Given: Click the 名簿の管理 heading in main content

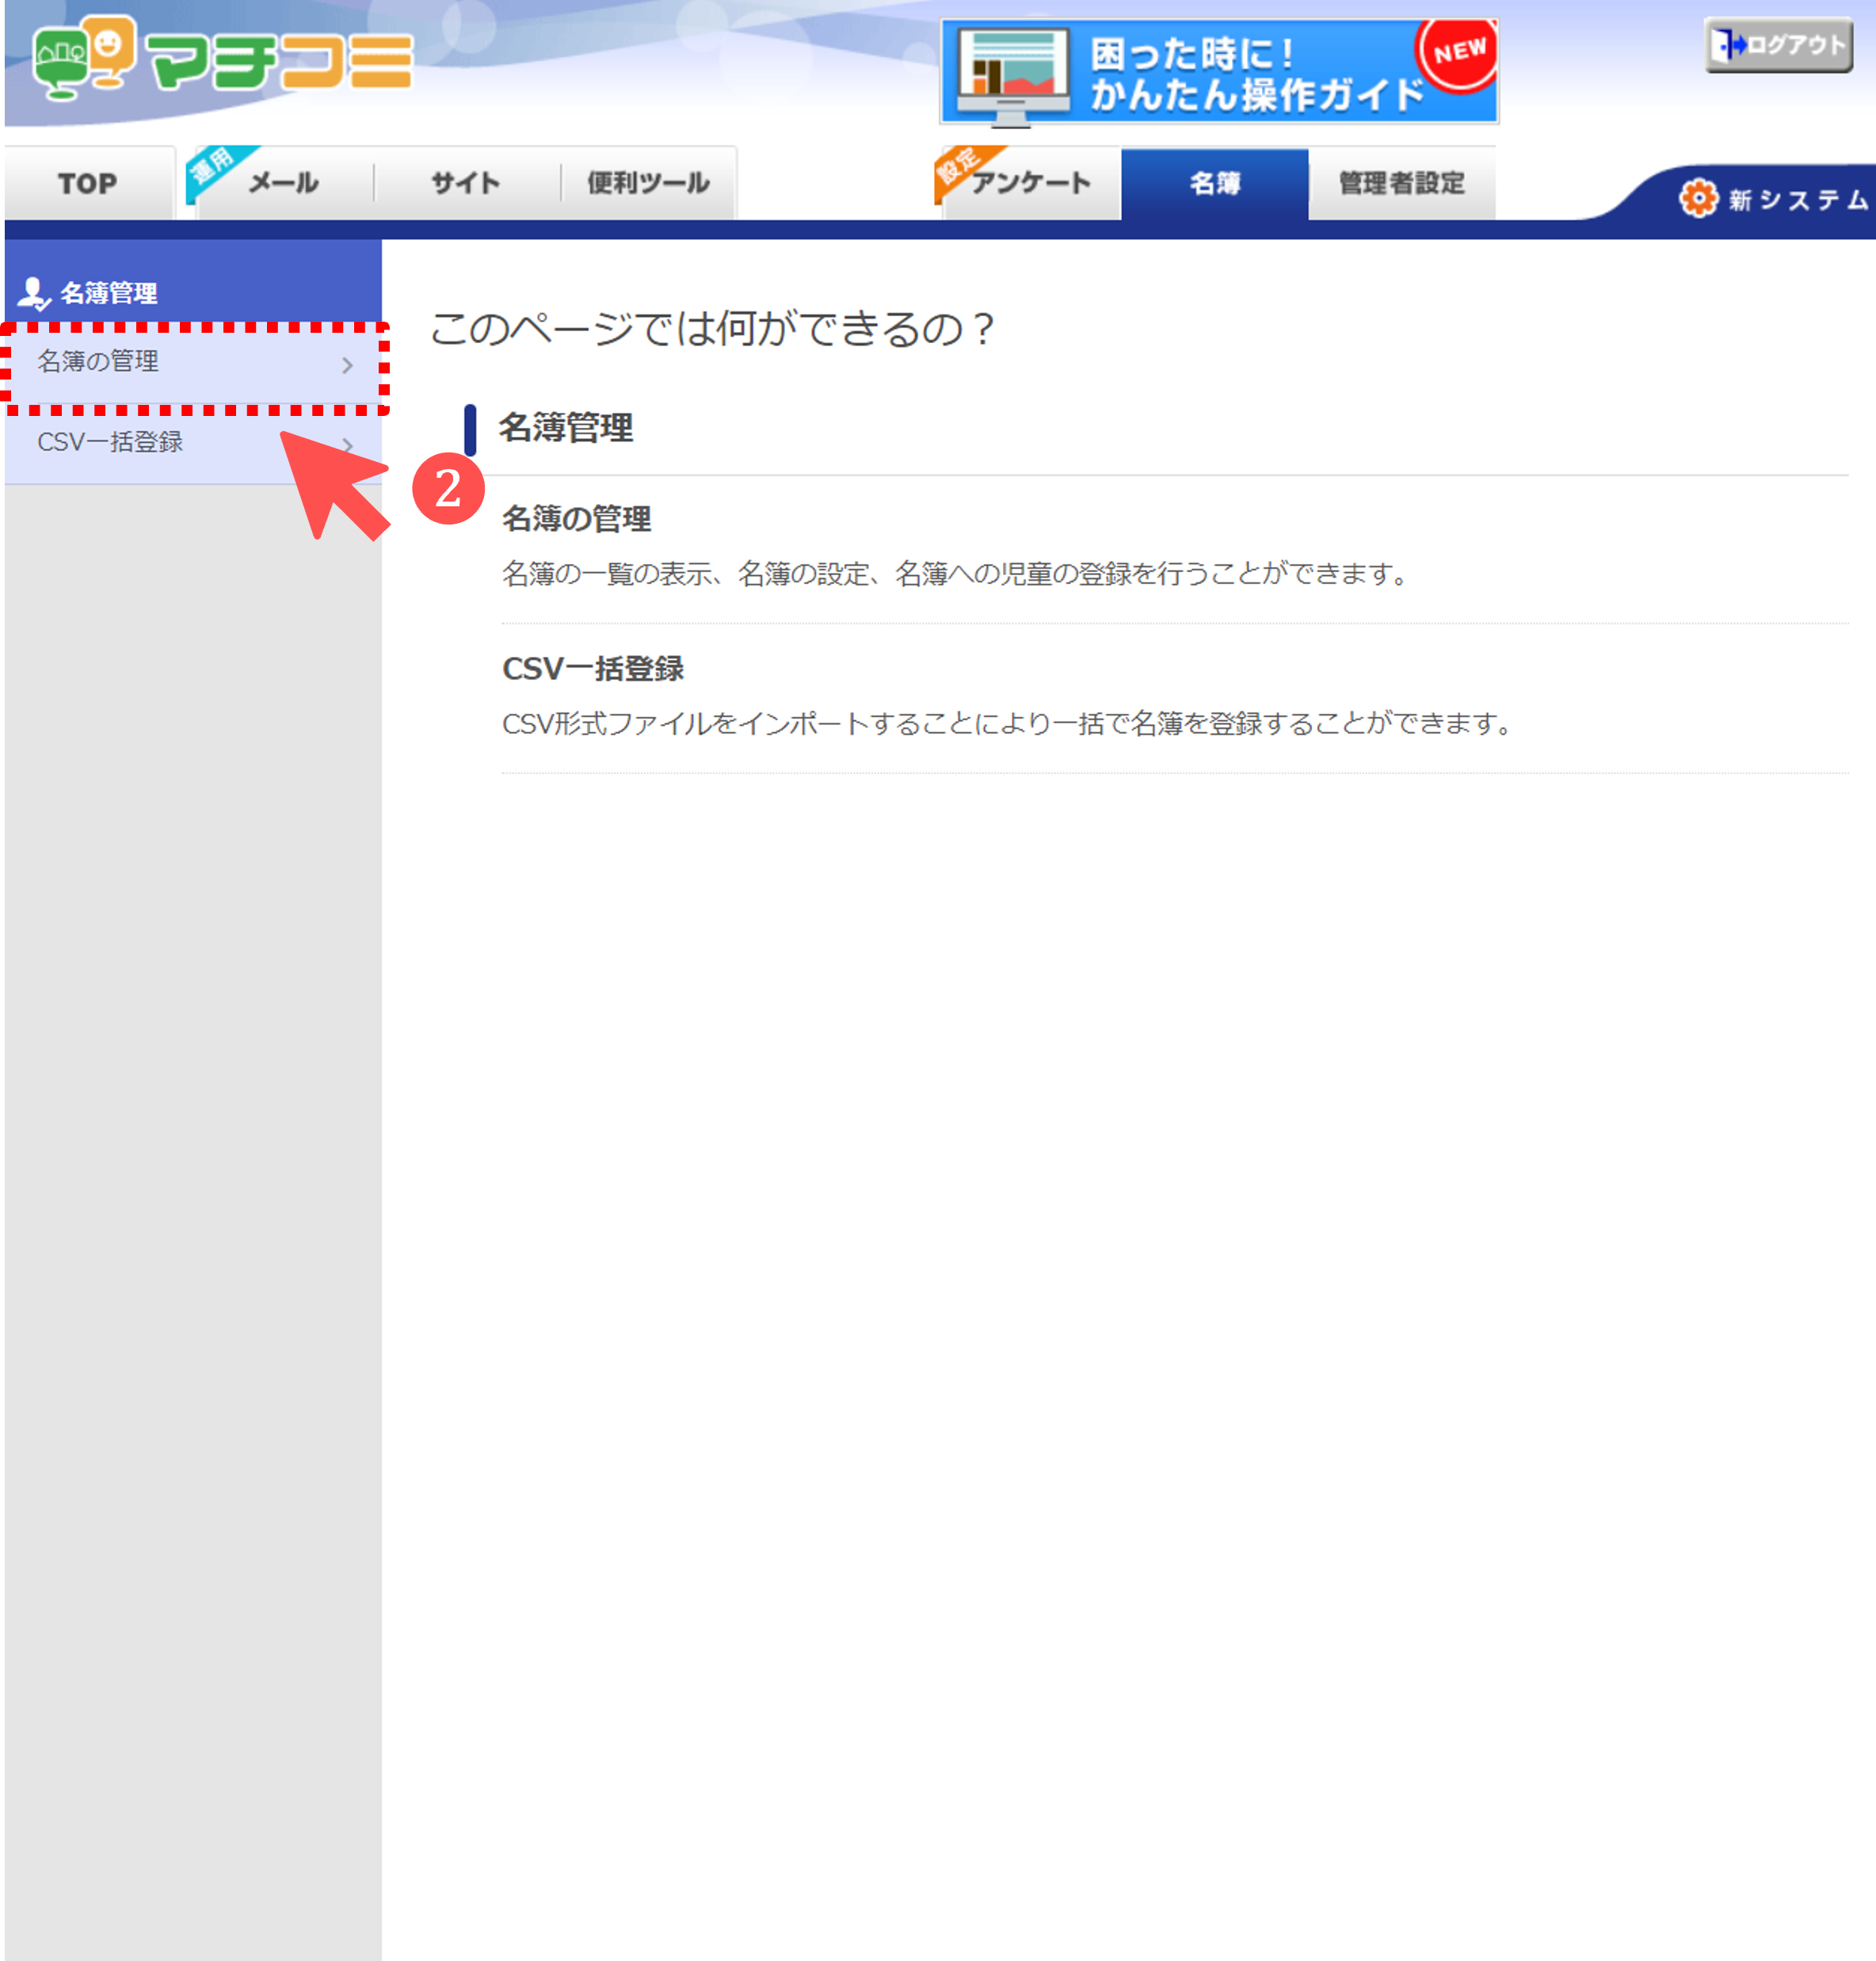Looking at the screenshot, I should (x=576, y=519).
